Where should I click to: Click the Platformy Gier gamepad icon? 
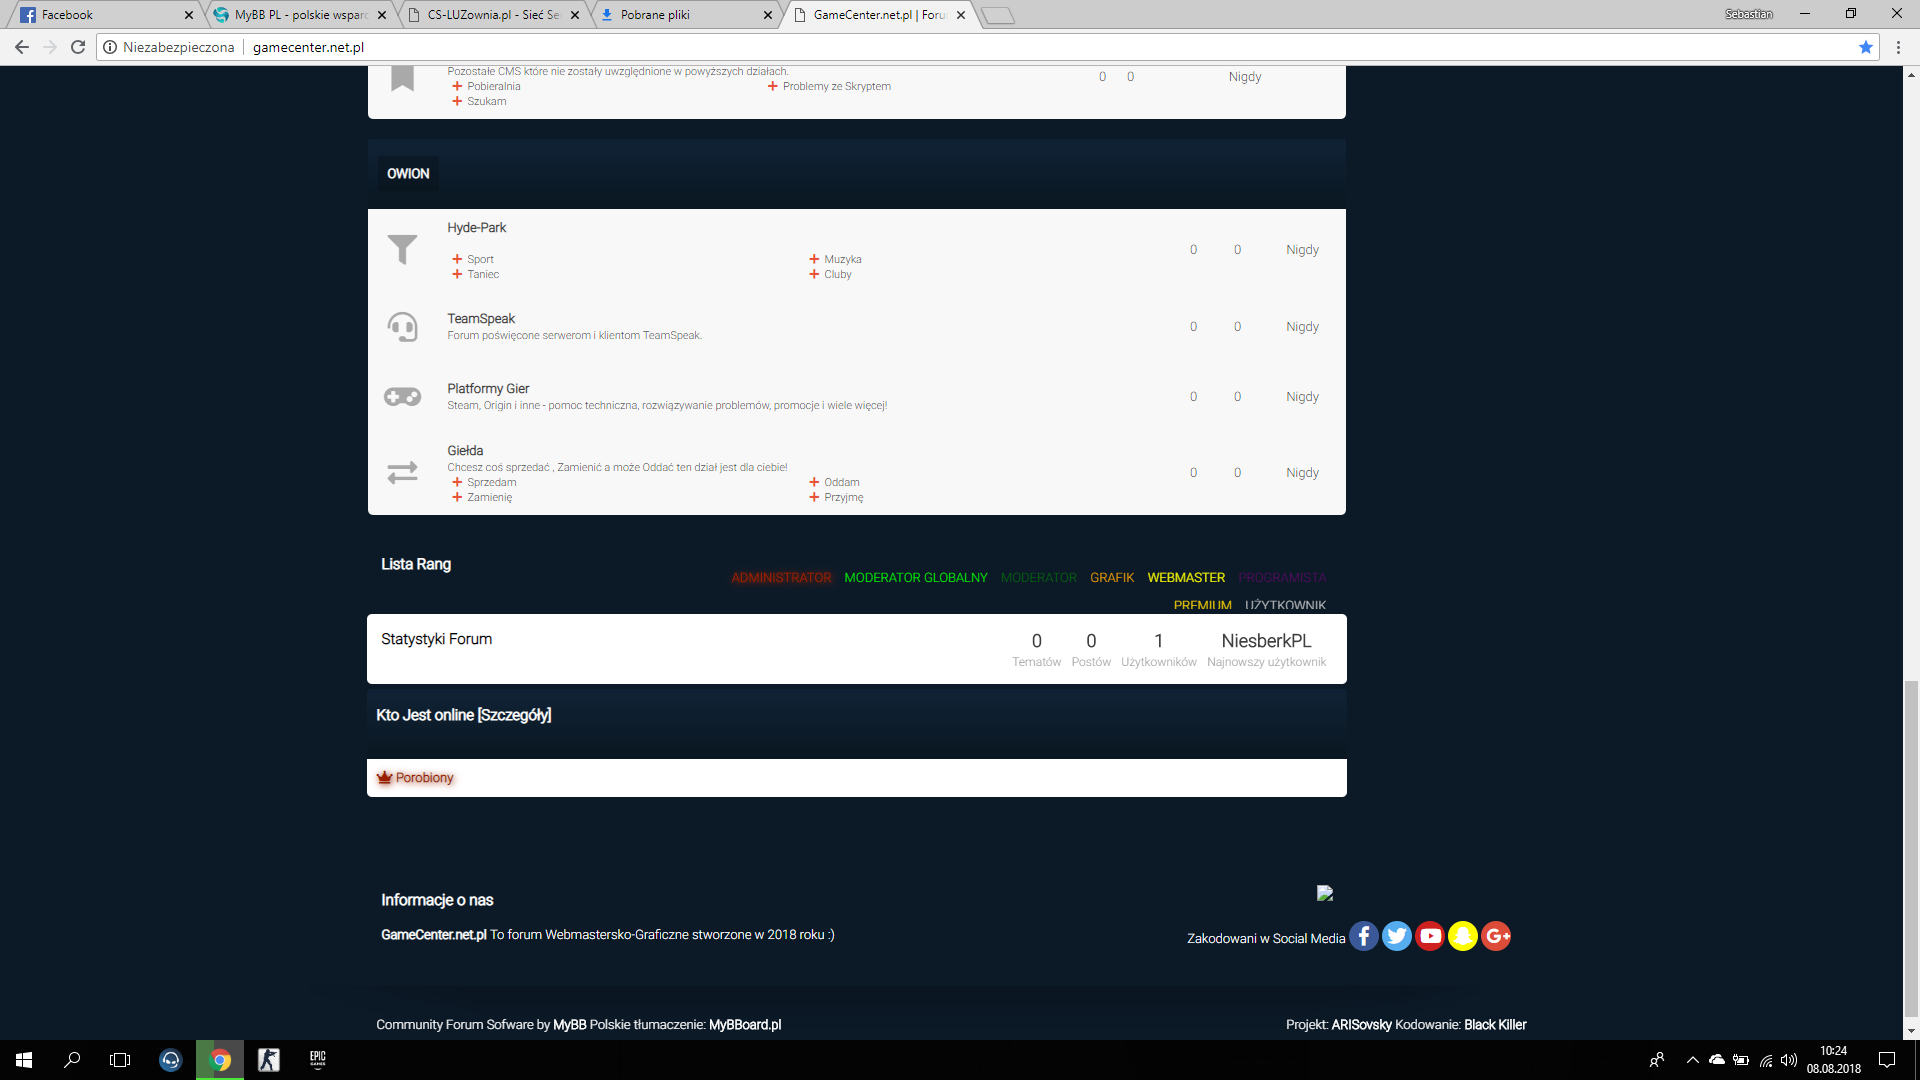tap(402, 397)
